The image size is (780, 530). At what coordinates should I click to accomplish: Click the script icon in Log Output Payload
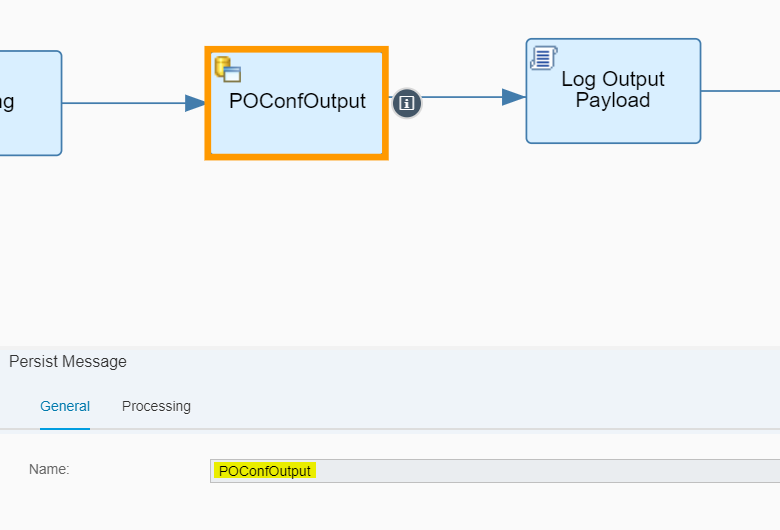543,58
